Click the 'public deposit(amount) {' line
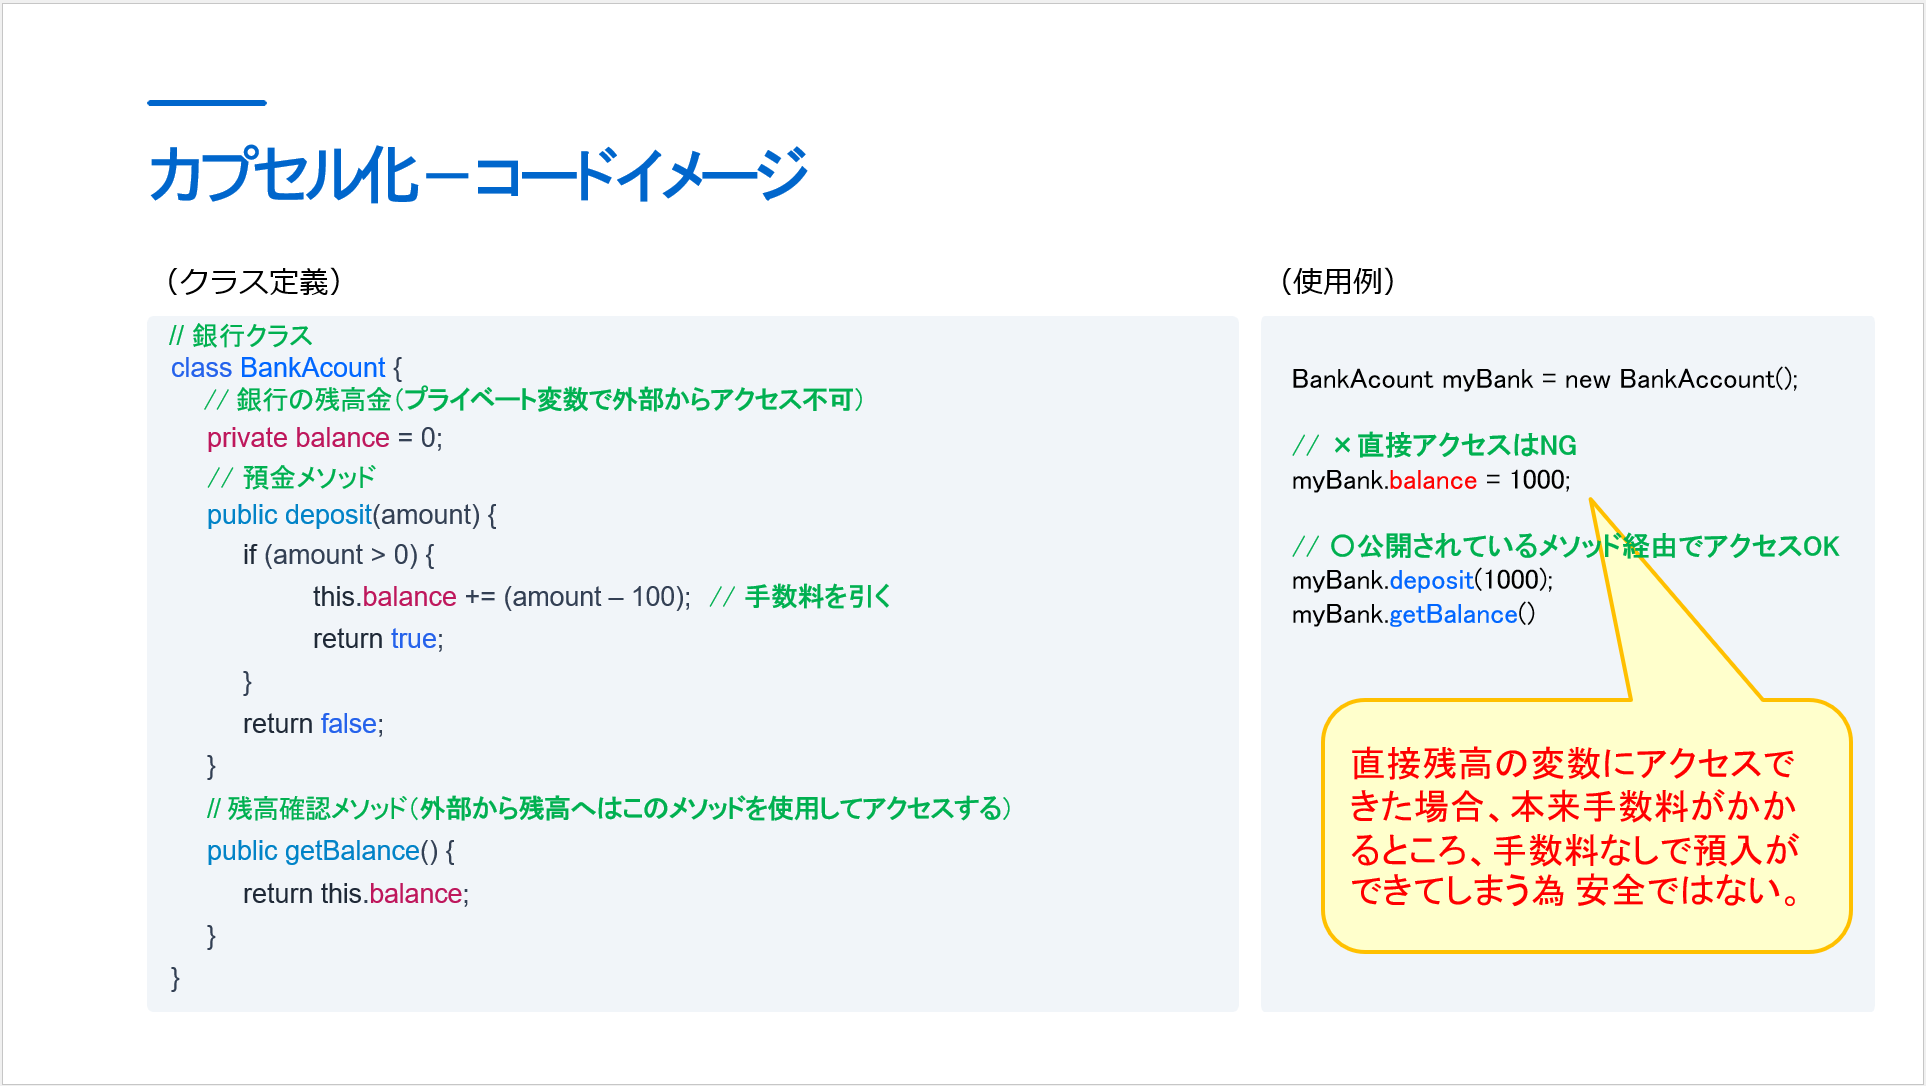The width and height of the screenshot is (1926, 1086). pyautogui.click(x=351, y=515)
